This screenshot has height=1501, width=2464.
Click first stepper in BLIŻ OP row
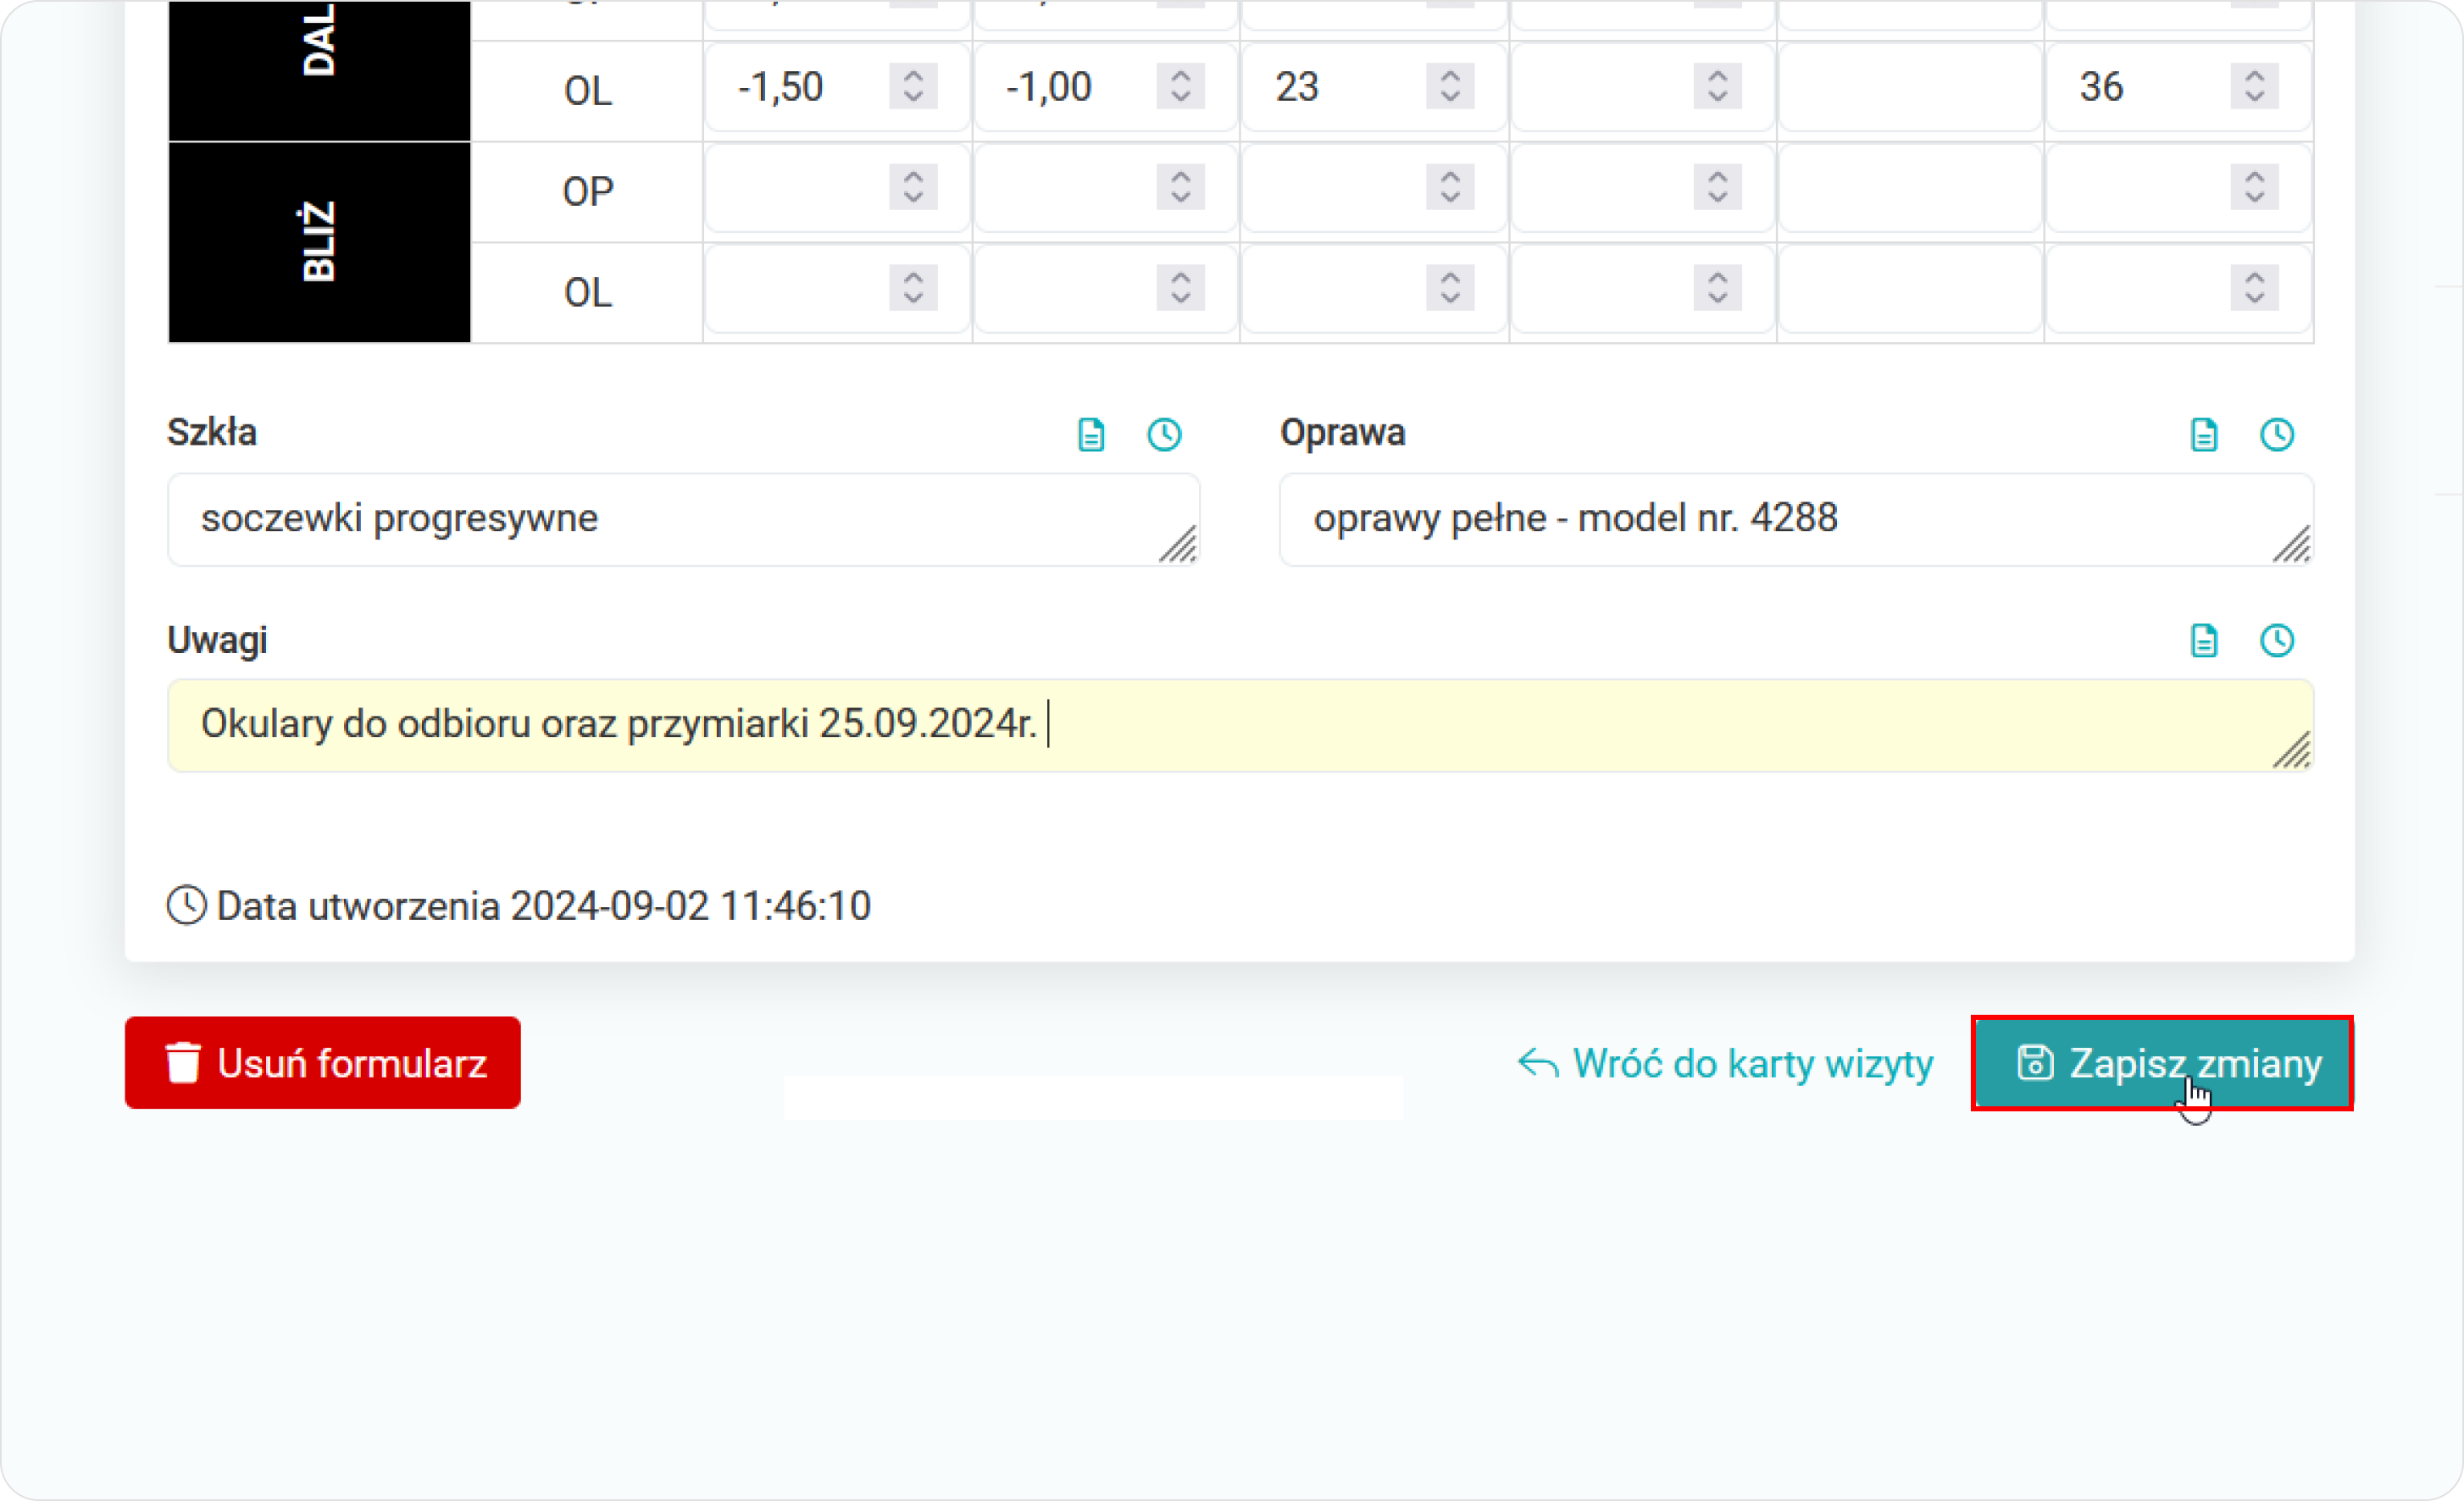pos(913,187)
